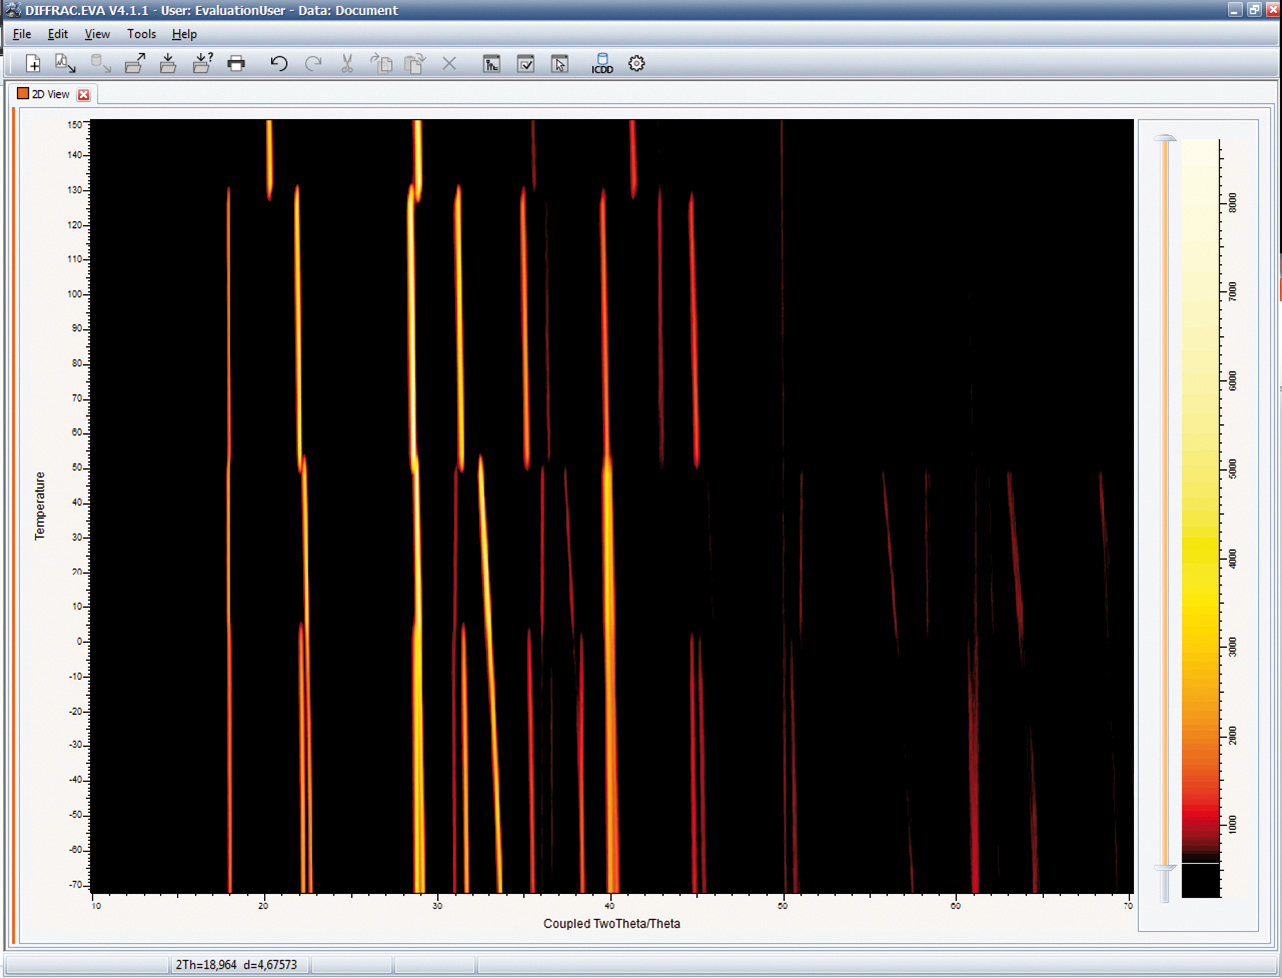
Task: Click the data tree panel icon
Action: click(491, 64)
